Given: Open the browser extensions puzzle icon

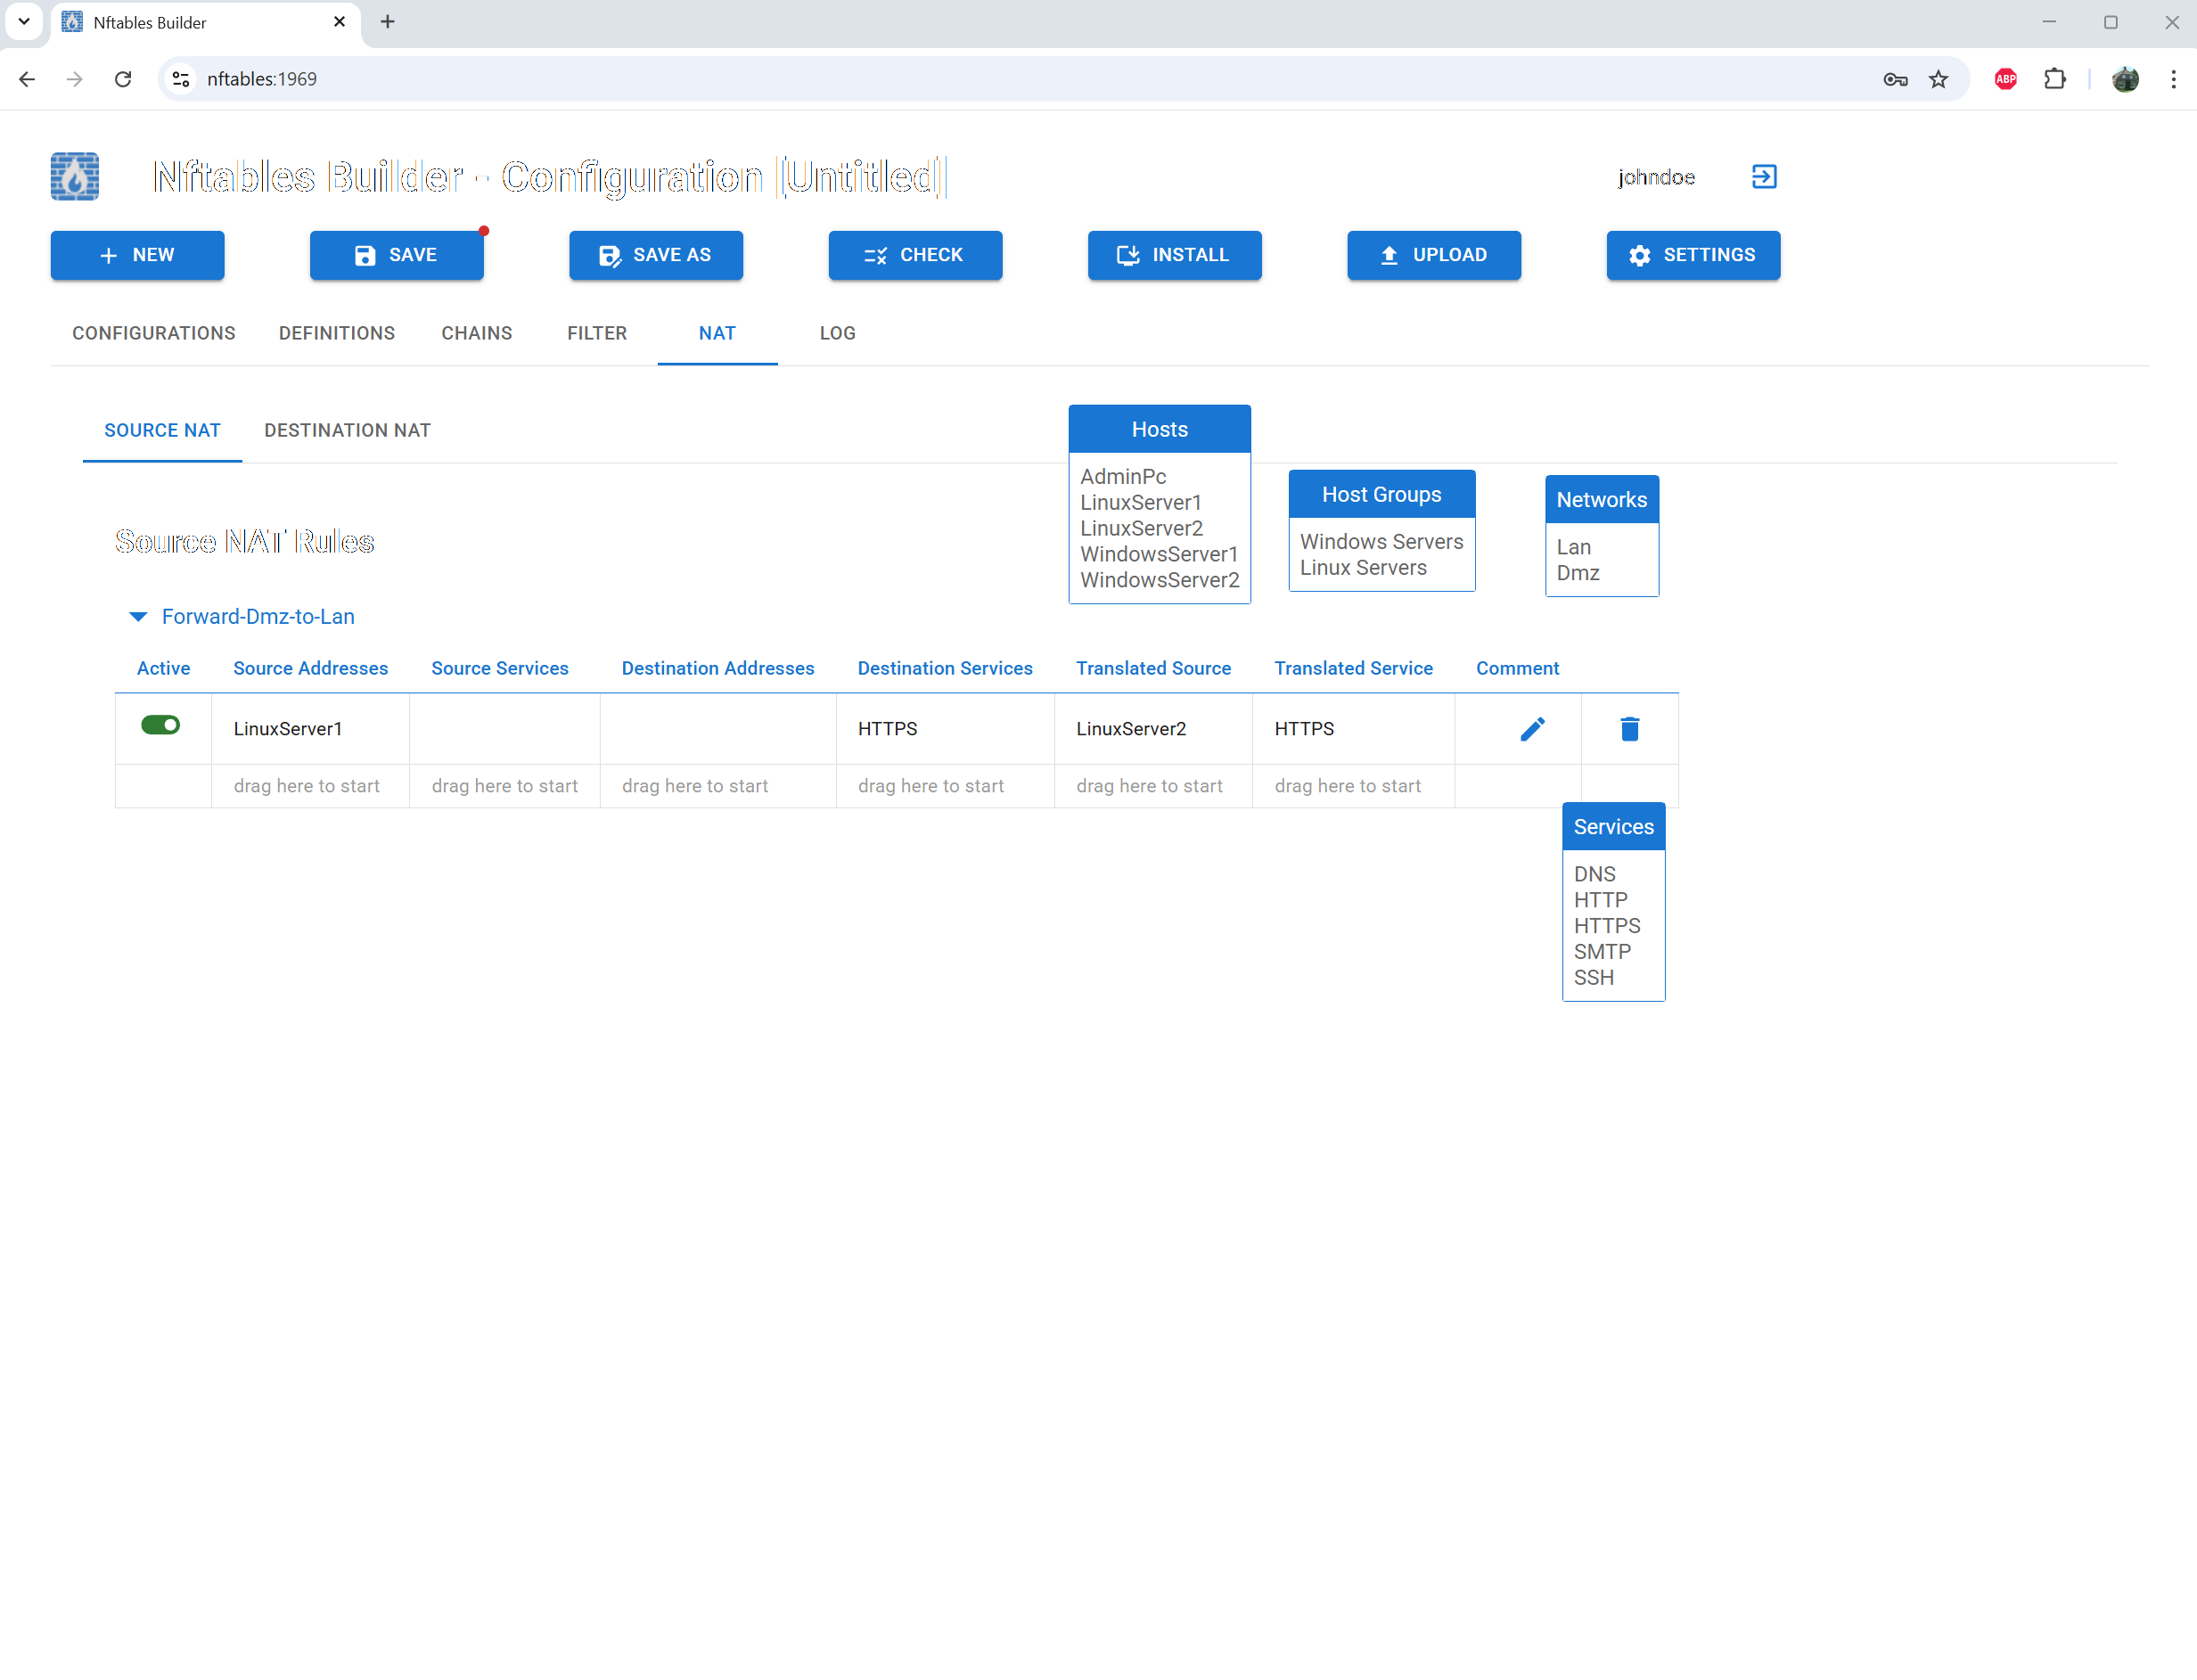Looking at the screenshot, I should [2056, 79].
